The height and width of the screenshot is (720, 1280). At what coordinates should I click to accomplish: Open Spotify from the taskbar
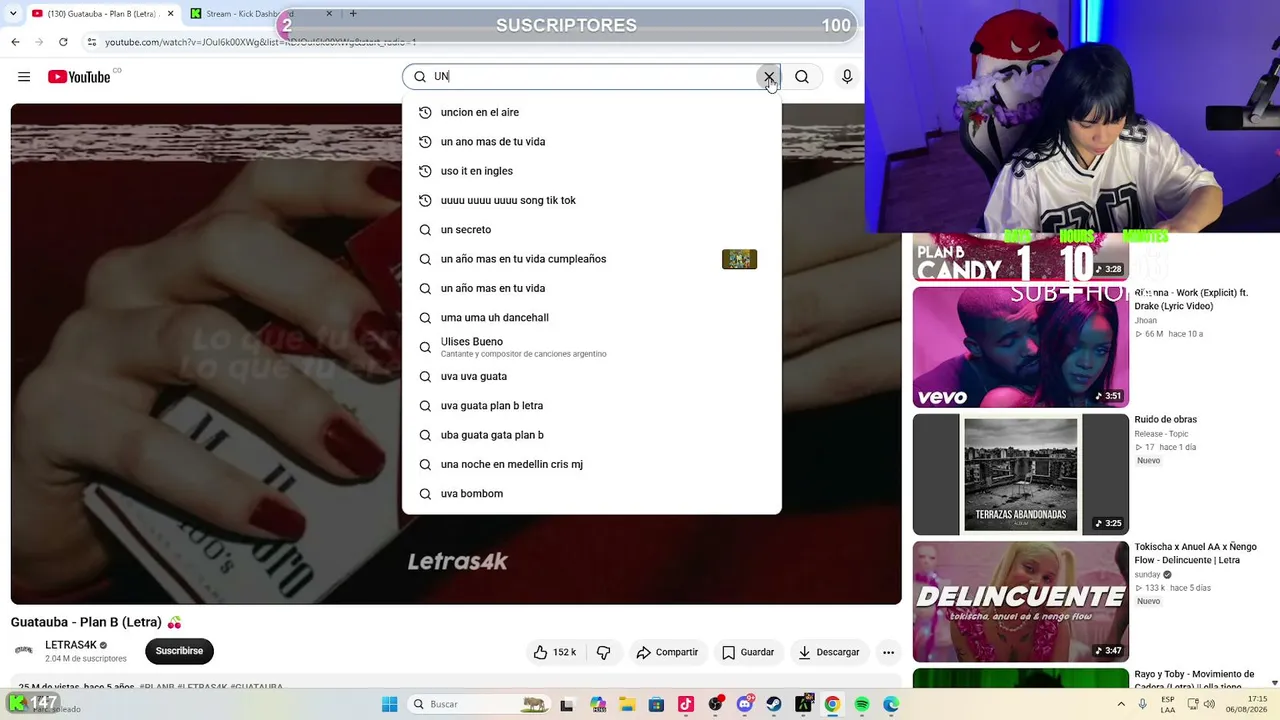click(x=862, y=704)
